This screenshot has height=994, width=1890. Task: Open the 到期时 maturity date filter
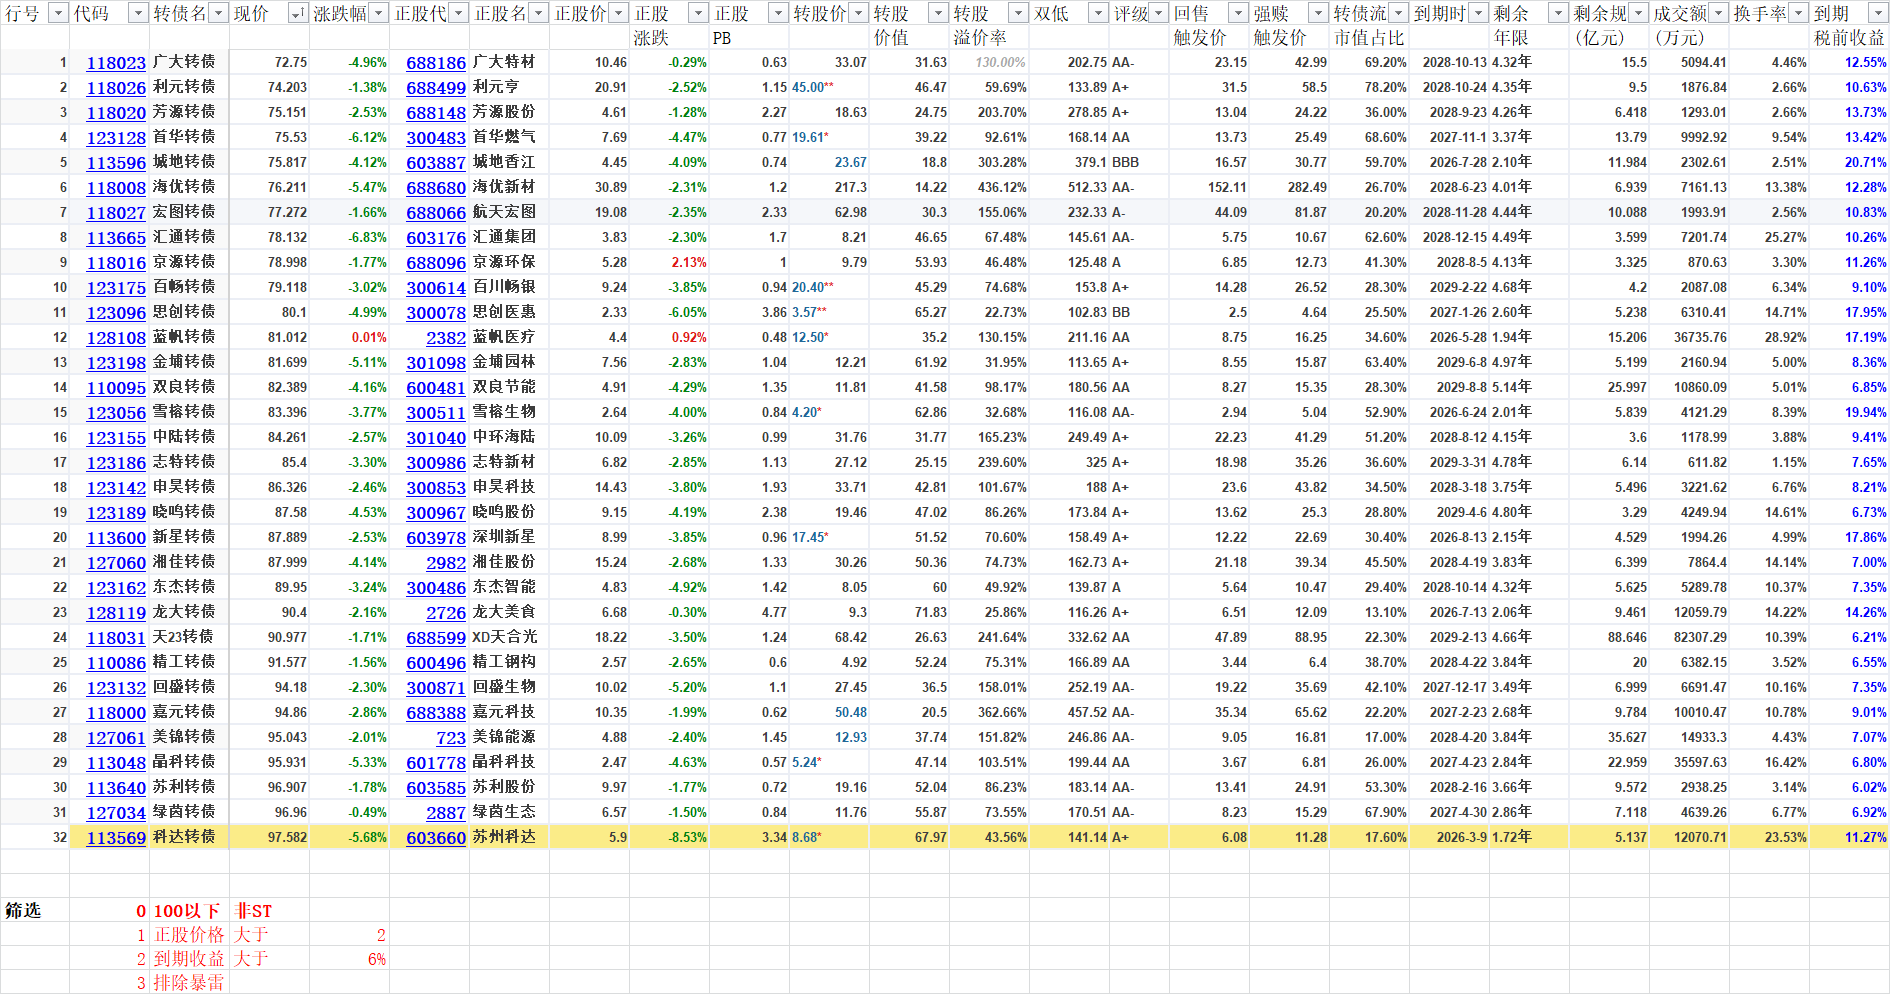click(x=1478, y=13)
